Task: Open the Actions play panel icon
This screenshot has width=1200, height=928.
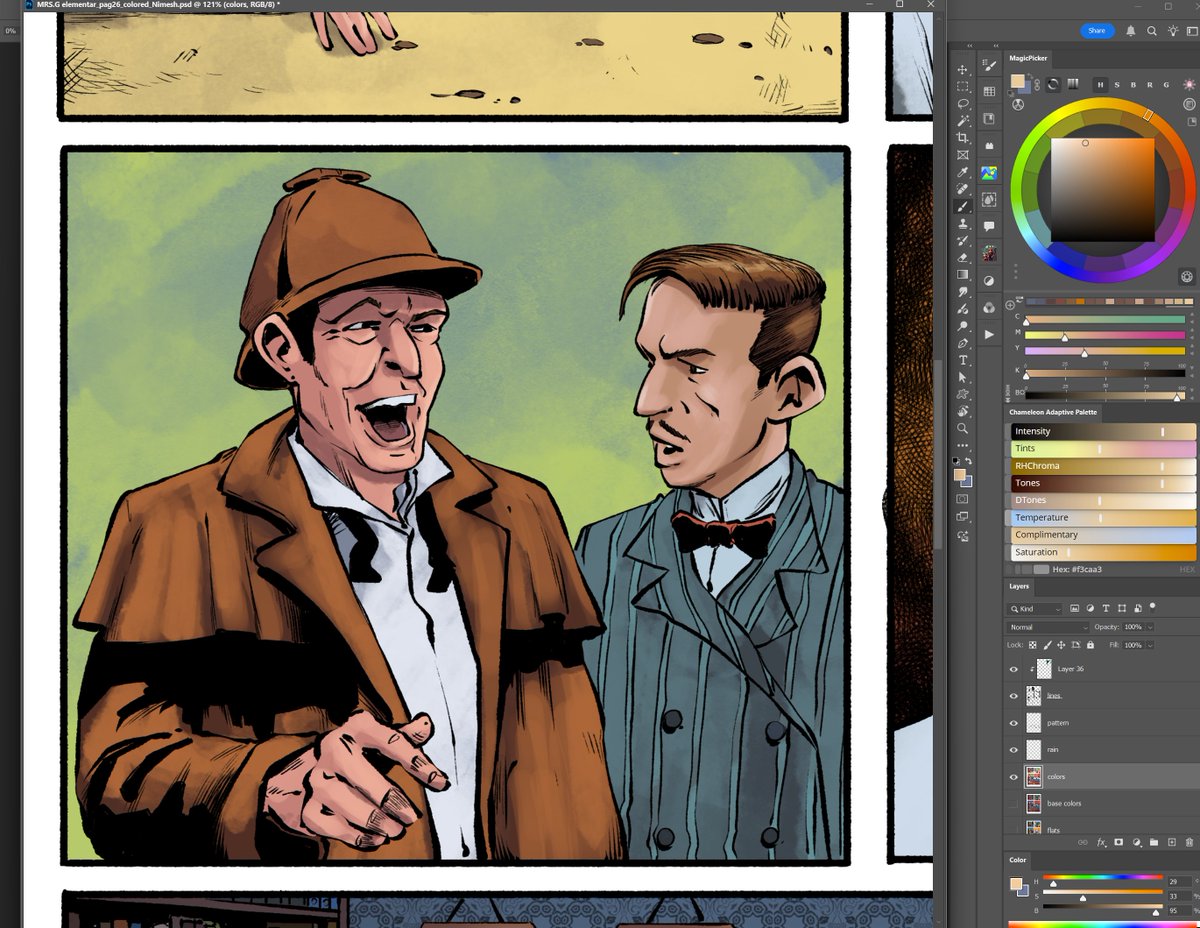Action: click(989, 334)
